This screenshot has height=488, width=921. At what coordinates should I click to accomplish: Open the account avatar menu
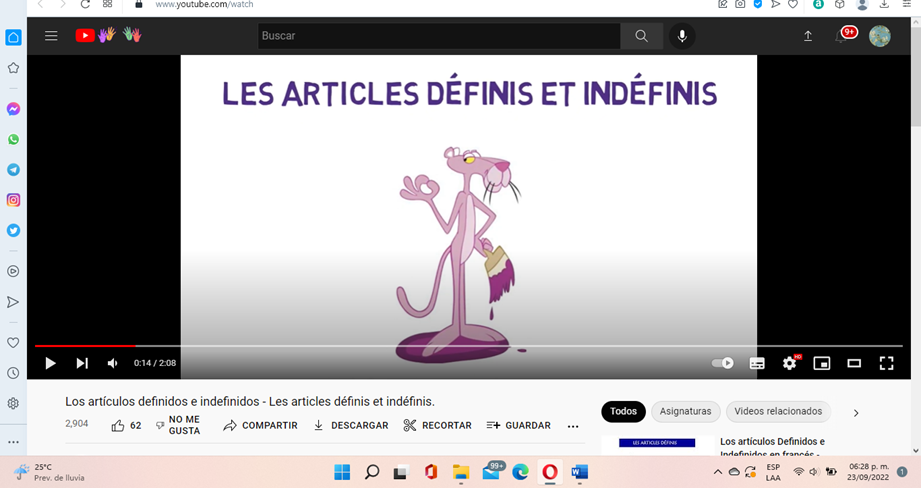click(x=879, y=36)
